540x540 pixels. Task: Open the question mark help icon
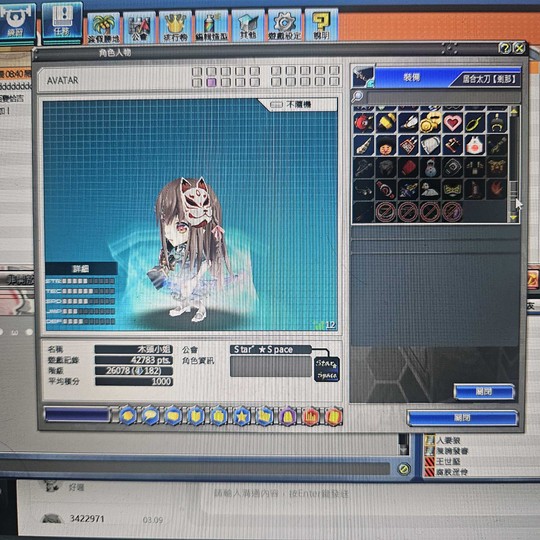(321, 24)
